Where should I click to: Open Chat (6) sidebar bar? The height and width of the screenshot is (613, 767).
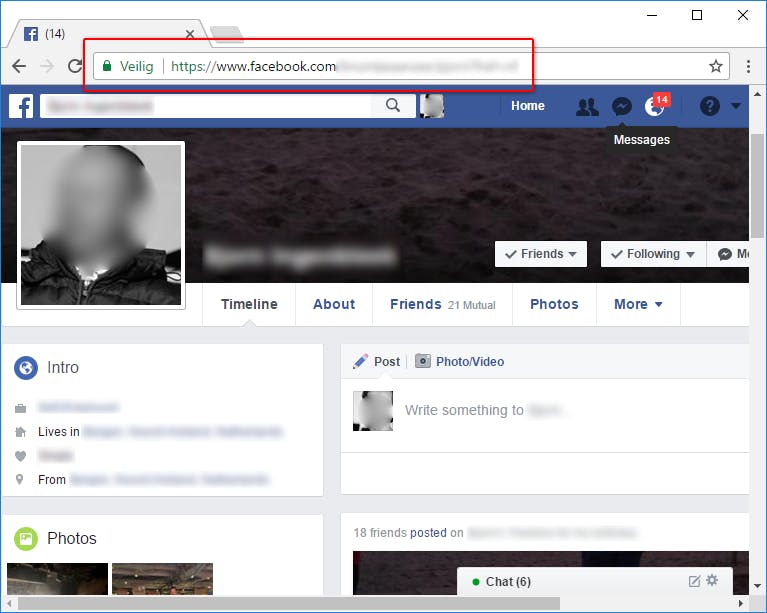594,582
